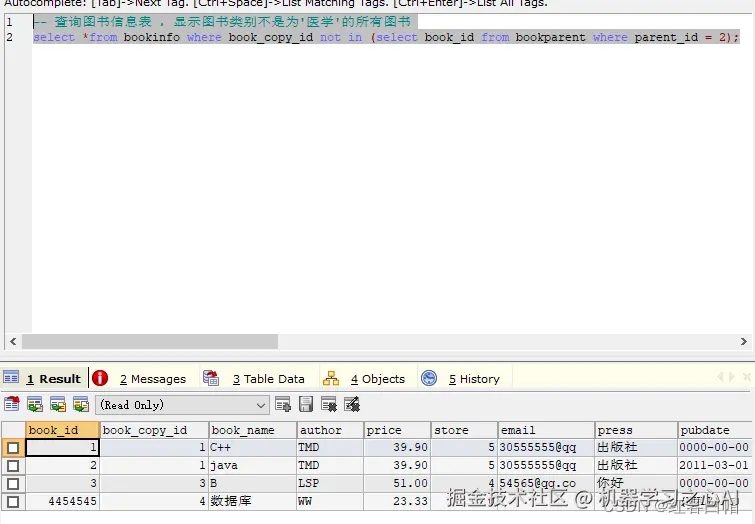Click the '54565@qq.co' email cell
This screenshot has height=524, width=755.
546,483
